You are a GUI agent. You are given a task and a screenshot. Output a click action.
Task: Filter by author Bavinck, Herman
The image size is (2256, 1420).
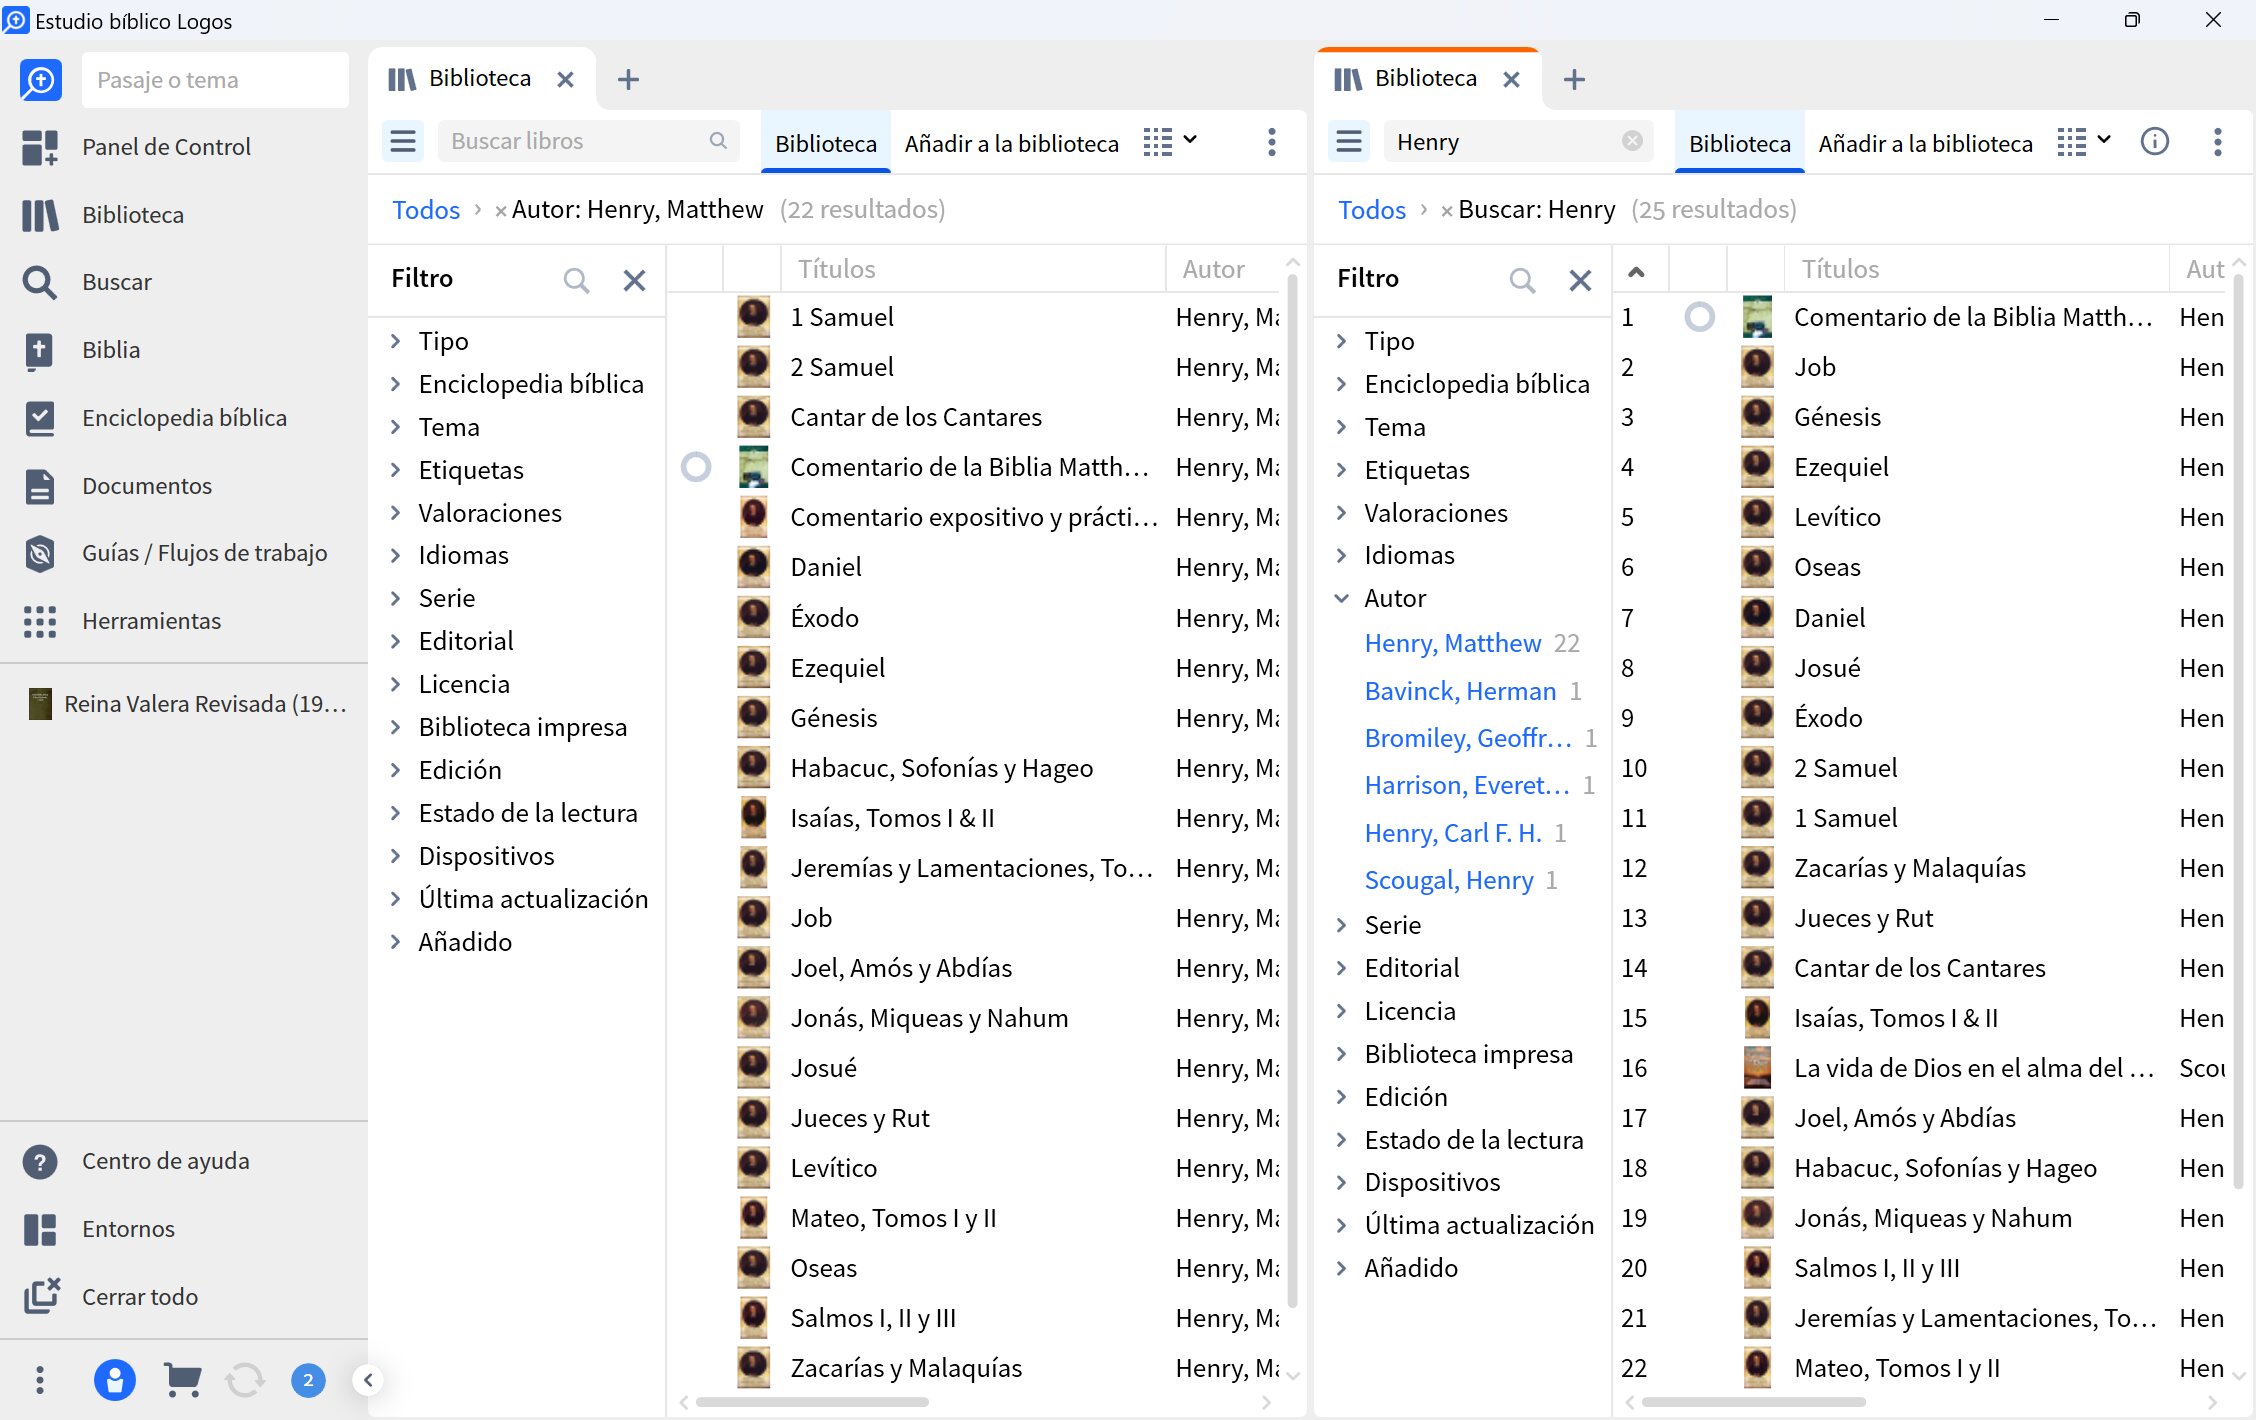[x=1460, y=691]
